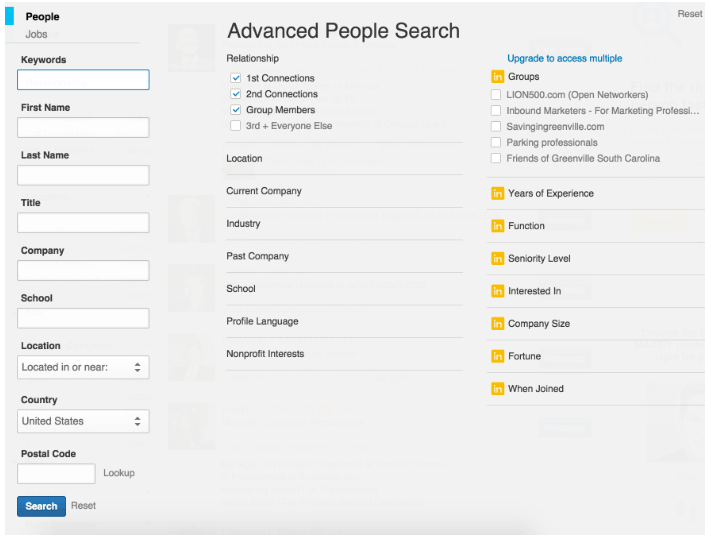The width and height of the screenshot is (711, 538).
Task: Open the Located in or near dropdown
Action: point(83,367)
